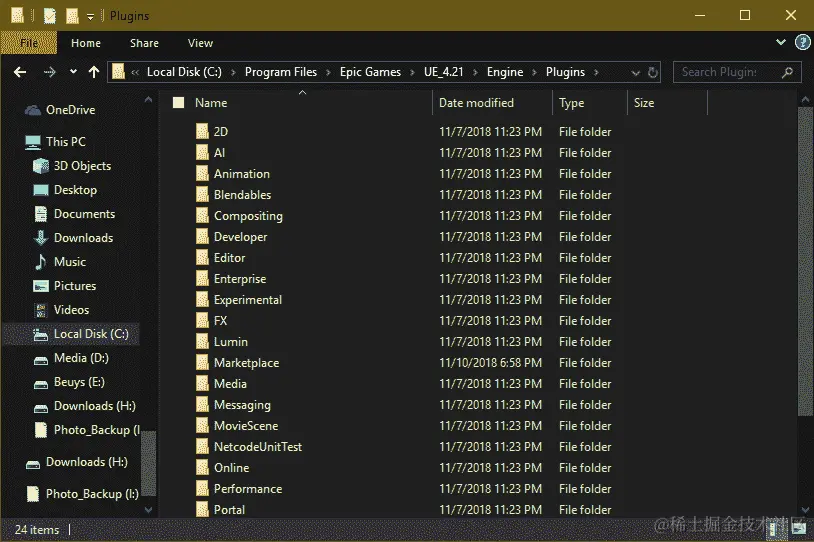The image size is (814, 542).
Task: Click the Developer folder icon
Action: [202, 237]
